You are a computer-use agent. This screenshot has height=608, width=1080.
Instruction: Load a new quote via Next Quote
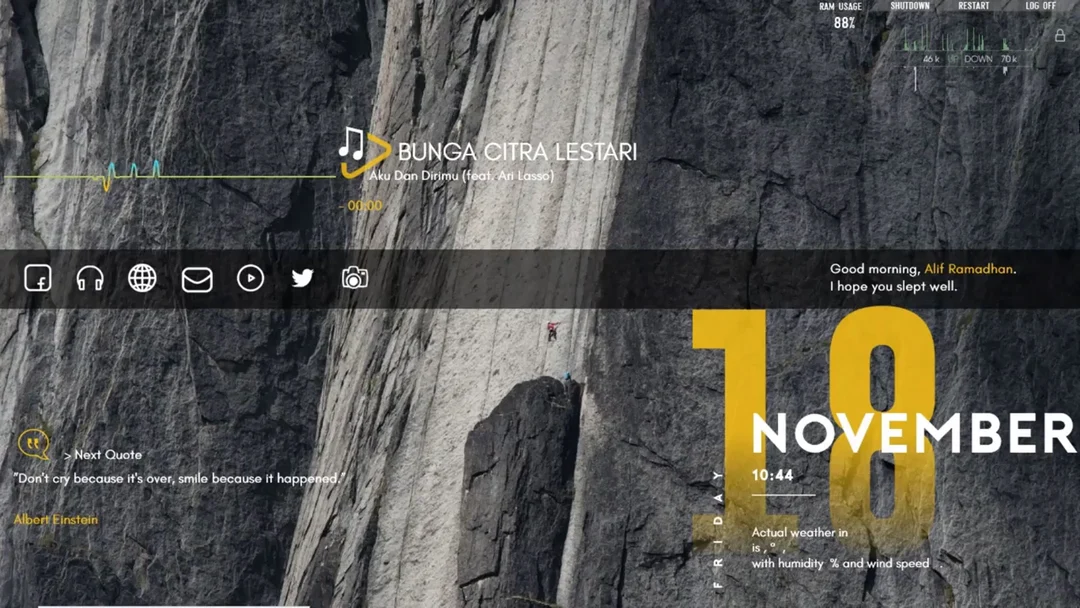pos(105,454)
